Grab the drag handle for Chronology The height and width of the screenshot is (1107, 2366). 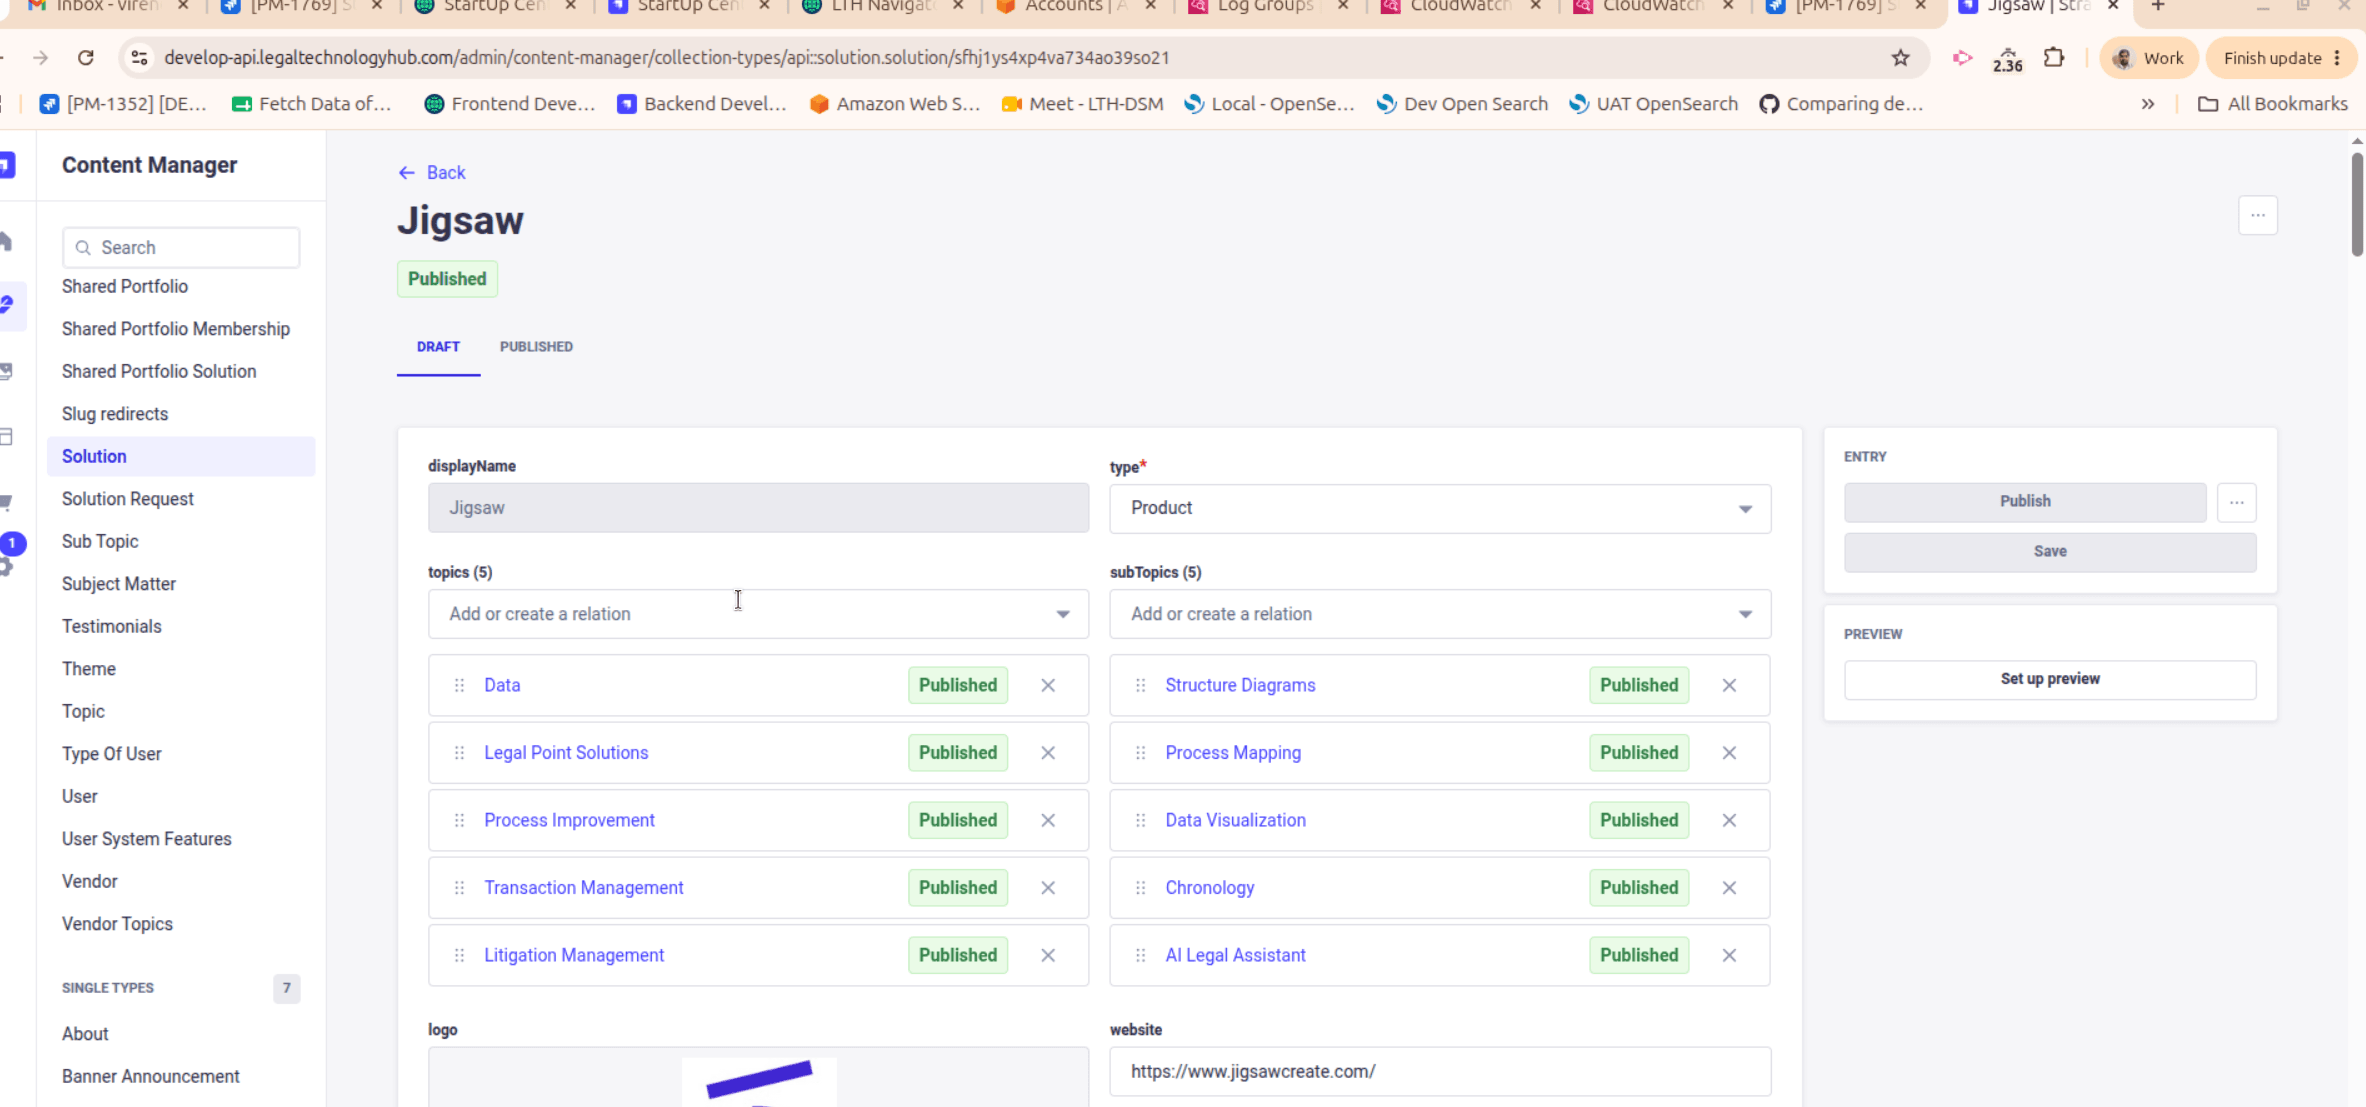click(x=1140, y=888)
